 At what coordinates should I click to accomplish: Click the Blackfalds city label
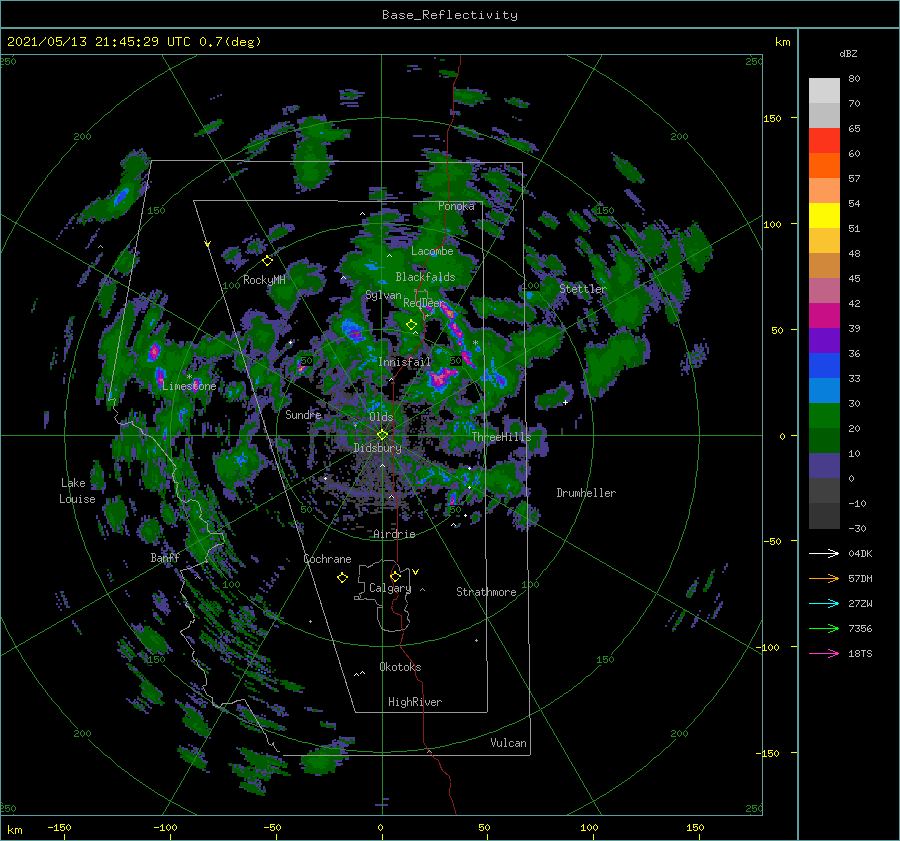point(425,277)
